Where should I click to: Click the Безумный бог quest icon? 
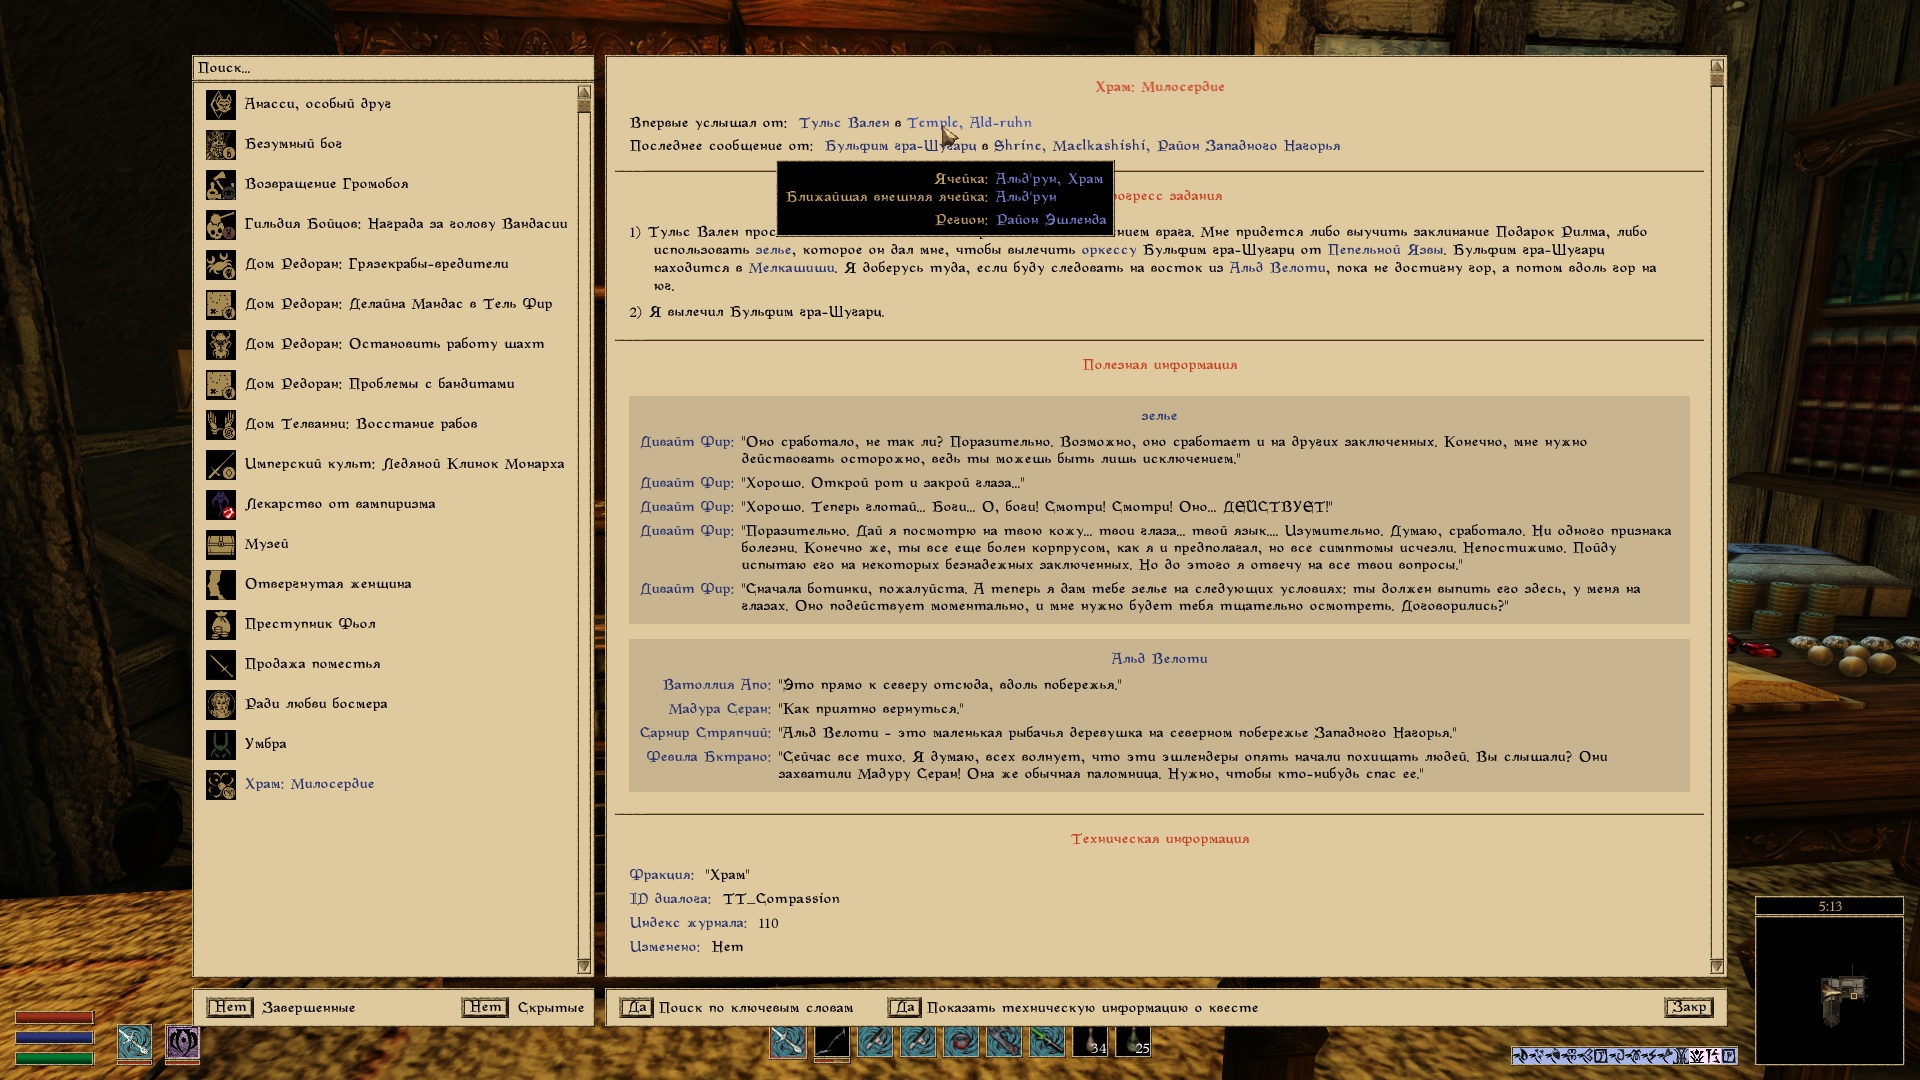(x=221, y=144)
